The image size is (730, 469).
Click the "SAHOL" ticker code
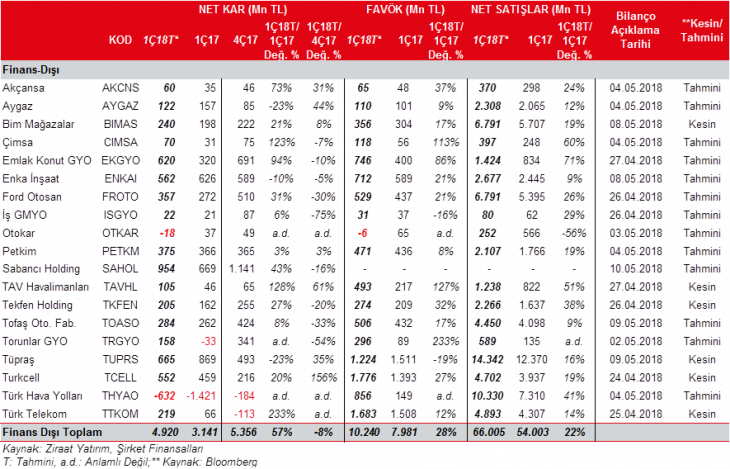point(121,269)
